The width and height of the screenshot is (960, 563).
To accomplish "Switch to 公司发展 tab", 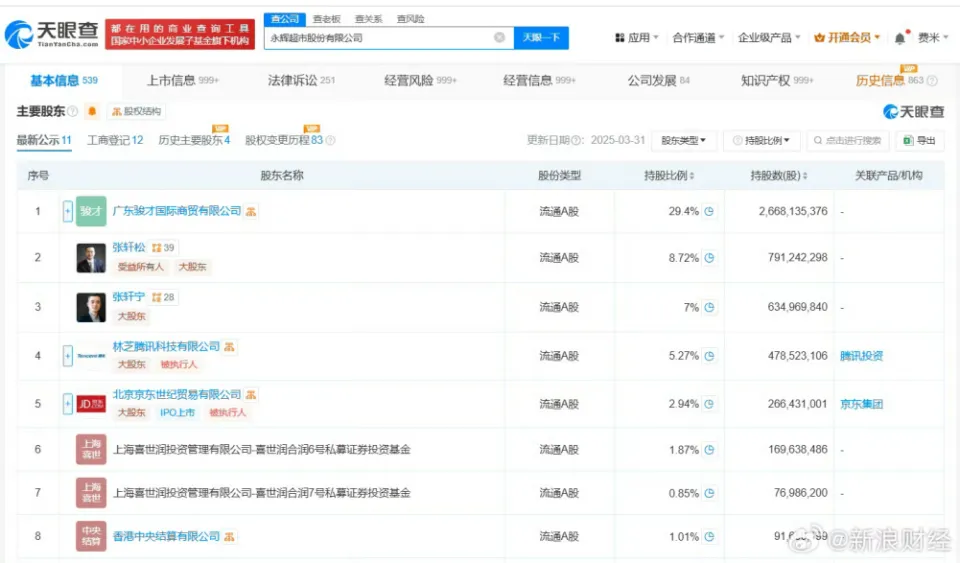I will (658, 81).
